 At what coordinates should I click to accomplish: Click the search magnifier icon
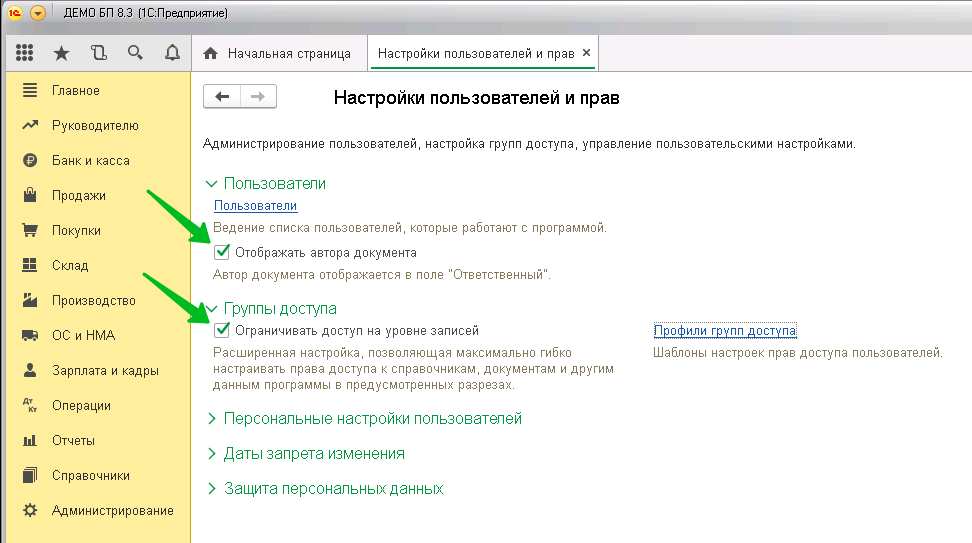click(x=135, y=53)
